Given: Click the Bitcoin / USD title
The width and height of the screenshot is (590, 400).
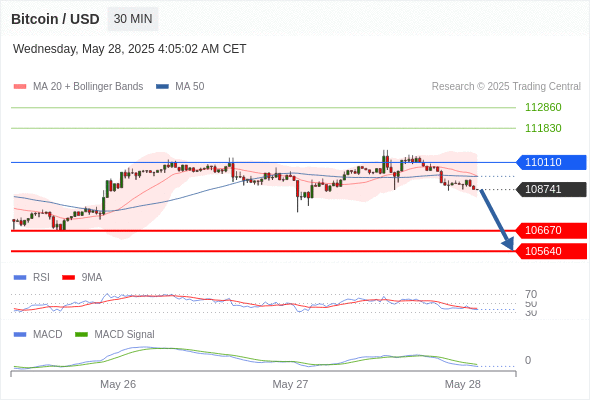Looking at the screenshot, I should pos(55,19).
